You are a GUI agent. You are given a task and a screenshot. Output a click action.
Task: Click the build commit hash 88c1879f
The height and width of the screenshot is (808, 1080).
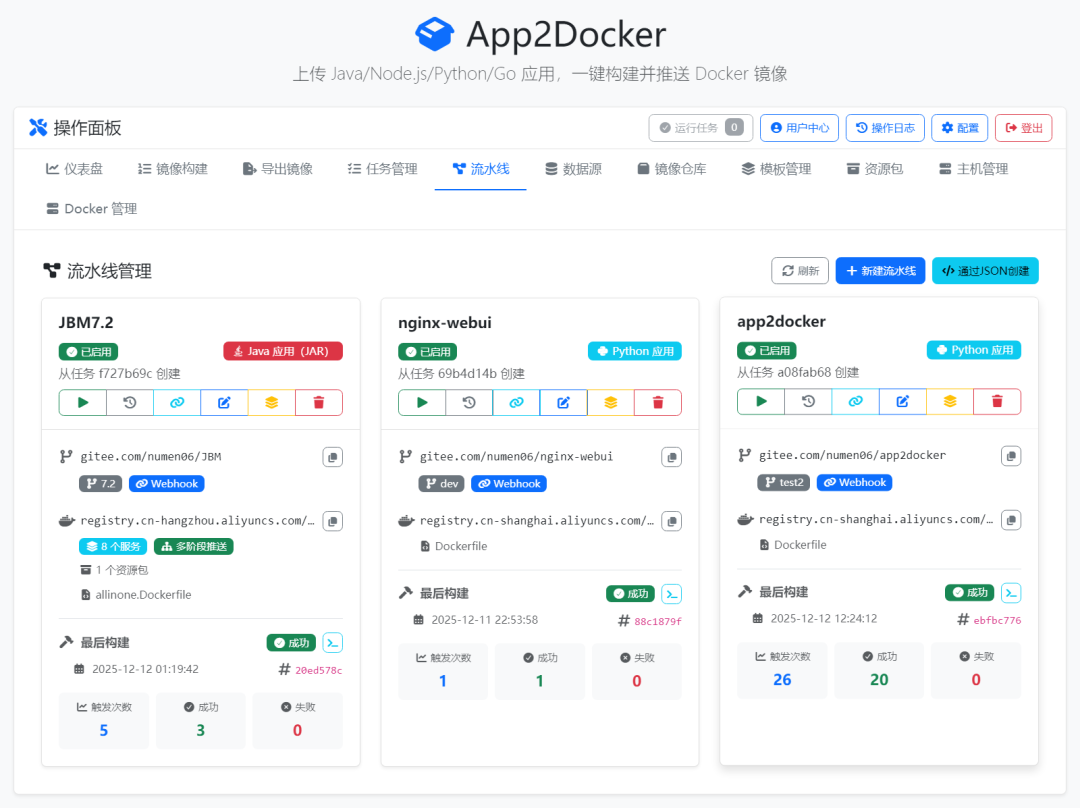click(x=657, y=621)
